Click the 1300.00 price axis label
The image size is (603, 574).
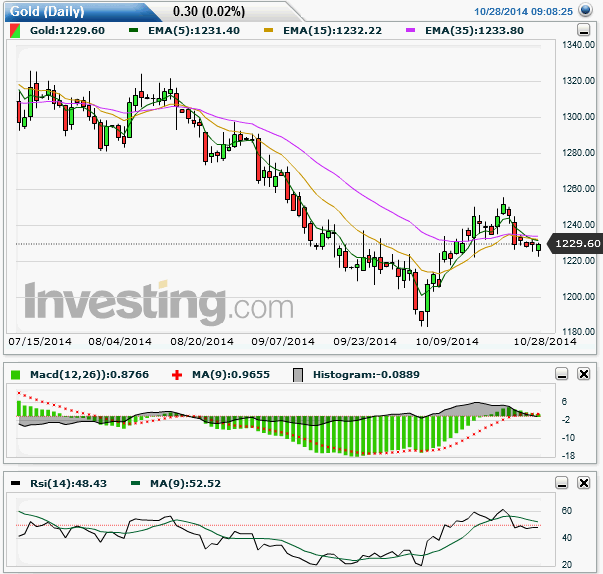[578, 116]
